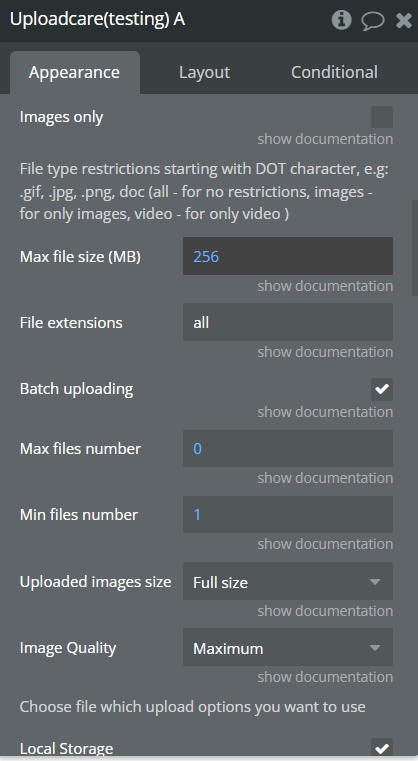Expand the Uploaded images size dropdown

288,581
